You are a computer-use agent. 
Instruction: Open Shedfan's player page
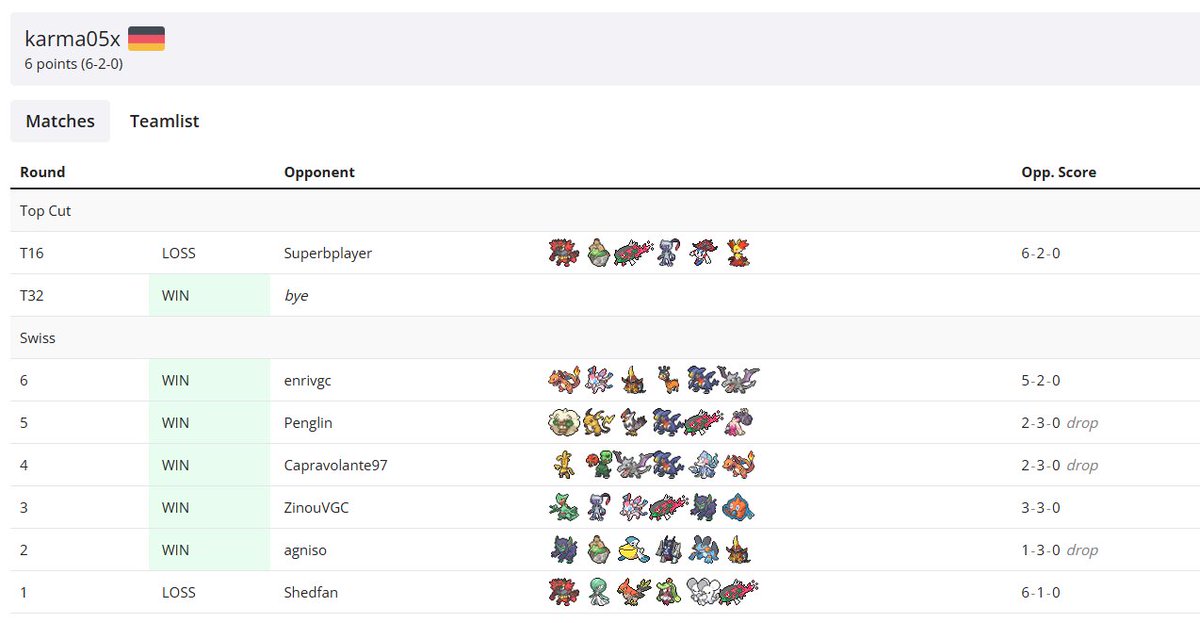click(x=311, y=592)
